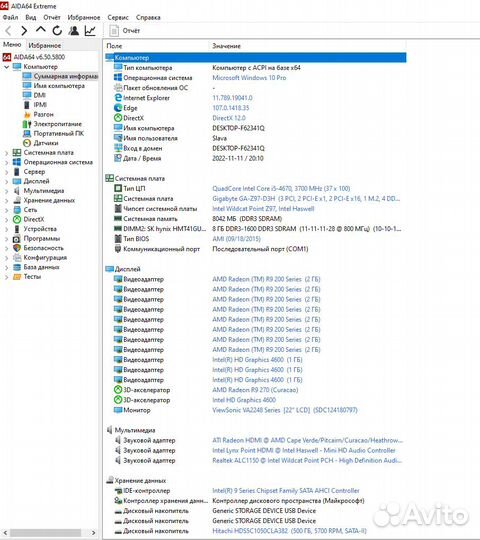Open the AMD Radeon R9 270 (Curacao) link
Image resolution: width=480 pixels, height=540 pixels.
255,390
